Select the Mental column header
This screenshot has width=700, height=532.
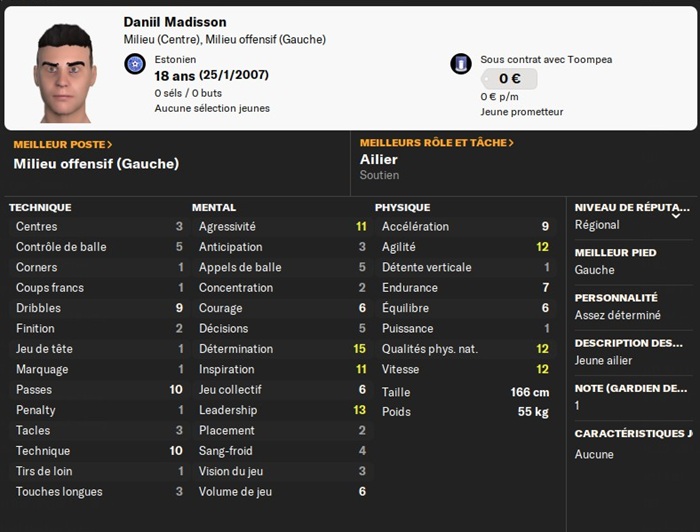pyautogui.click(x=214, y=208)
